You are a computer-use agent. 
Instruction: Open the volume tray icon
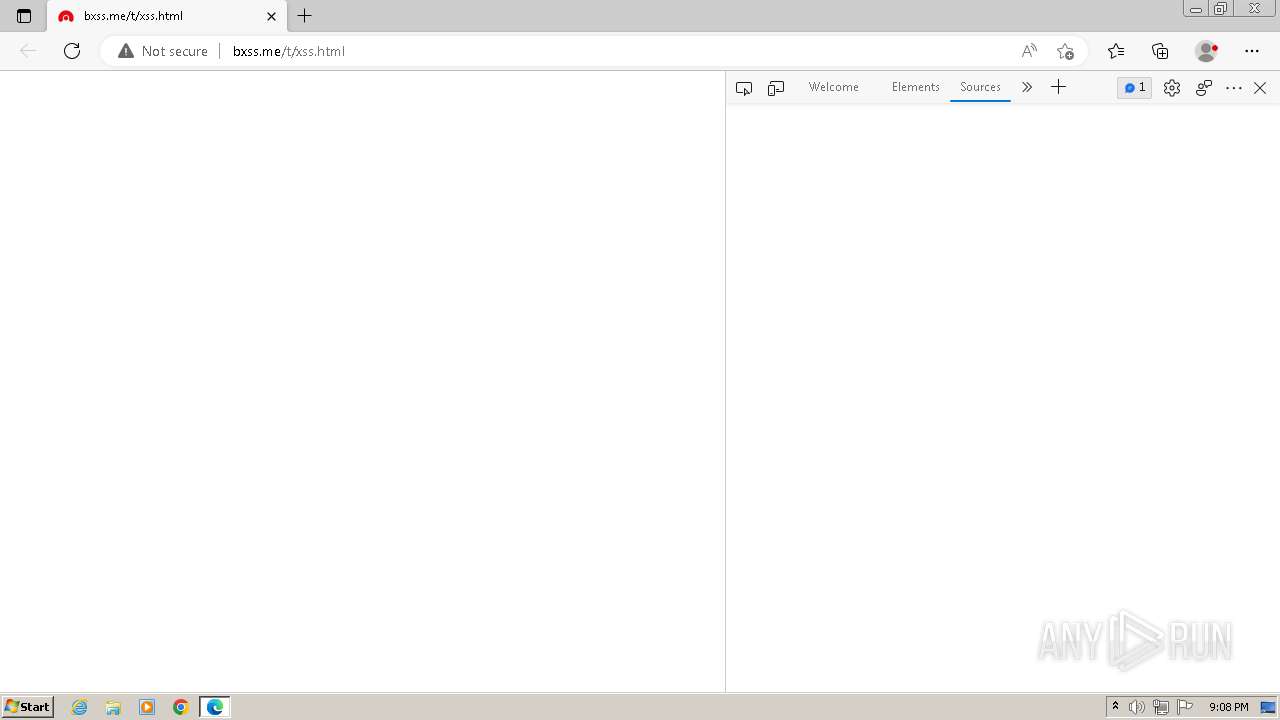pos(1137,707)
